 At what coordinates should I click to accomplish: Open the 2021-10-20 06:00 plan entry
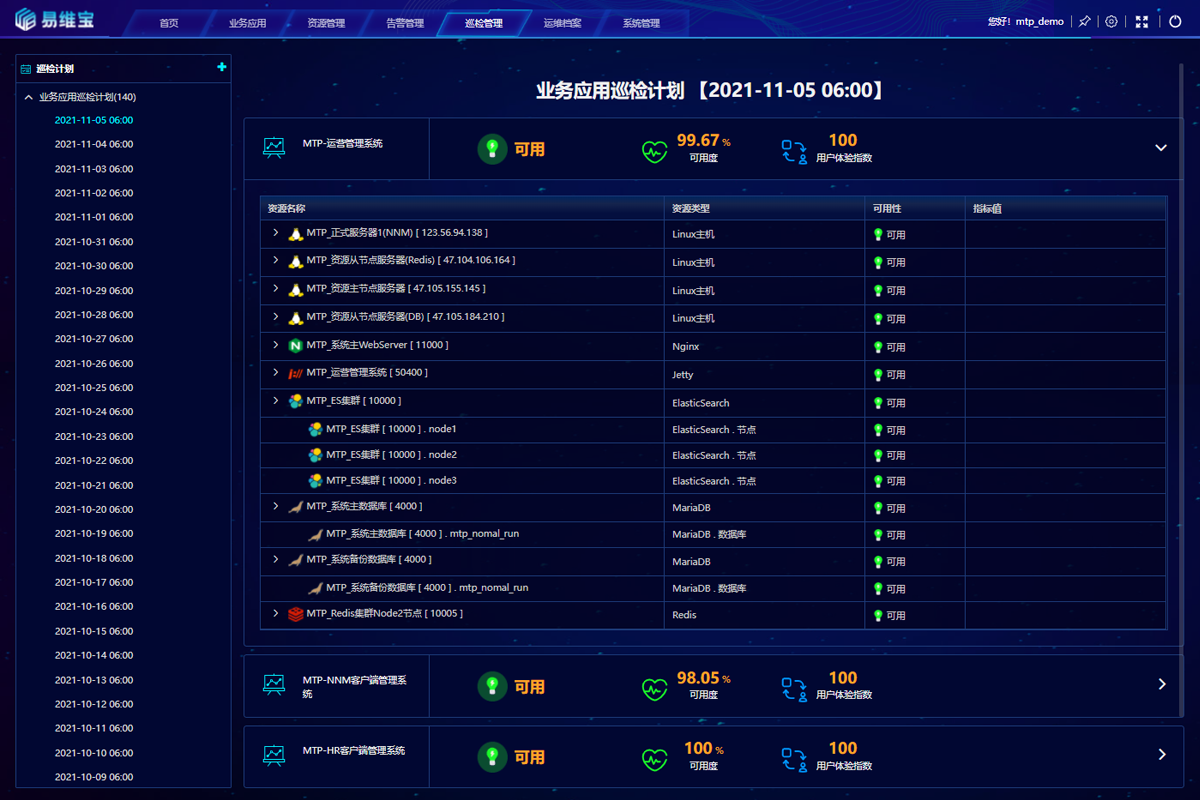coord(94,509)
